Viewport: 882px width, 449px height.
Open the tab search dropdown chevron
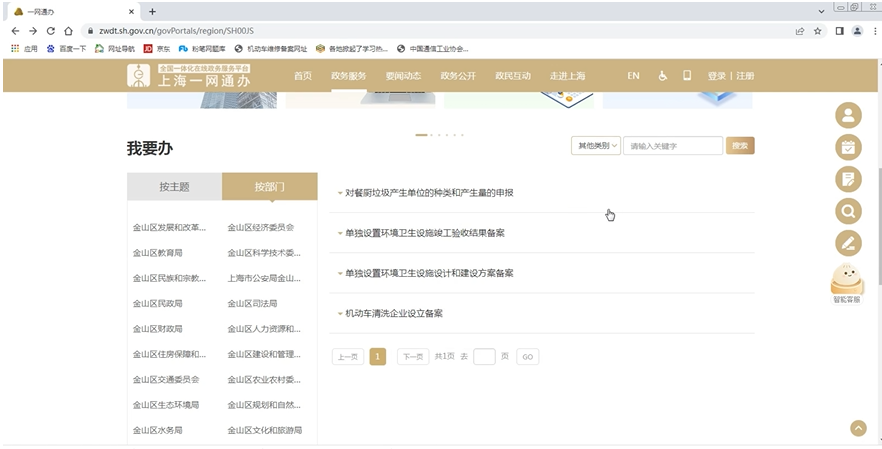click(822, 11)
